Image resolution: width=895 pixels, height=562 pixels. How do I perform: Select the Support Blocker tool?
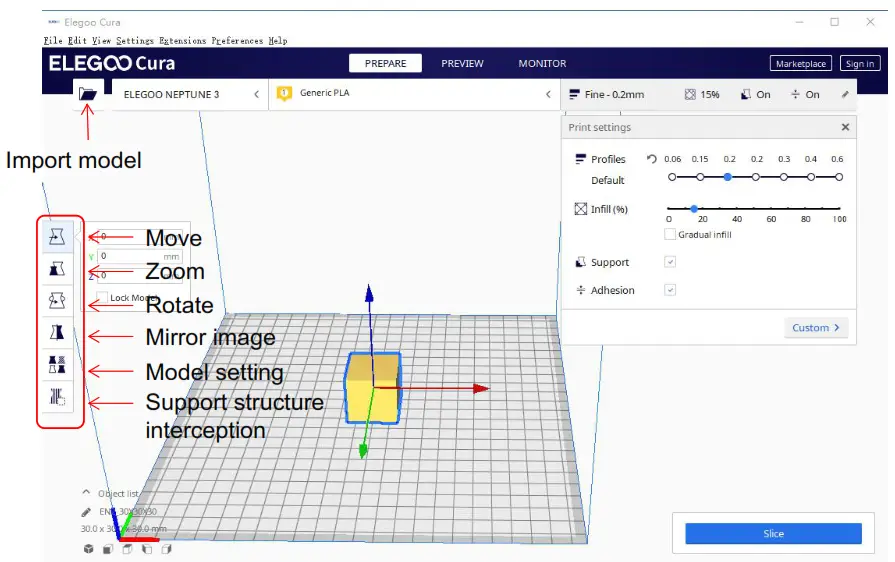click(x=57, y=396)
